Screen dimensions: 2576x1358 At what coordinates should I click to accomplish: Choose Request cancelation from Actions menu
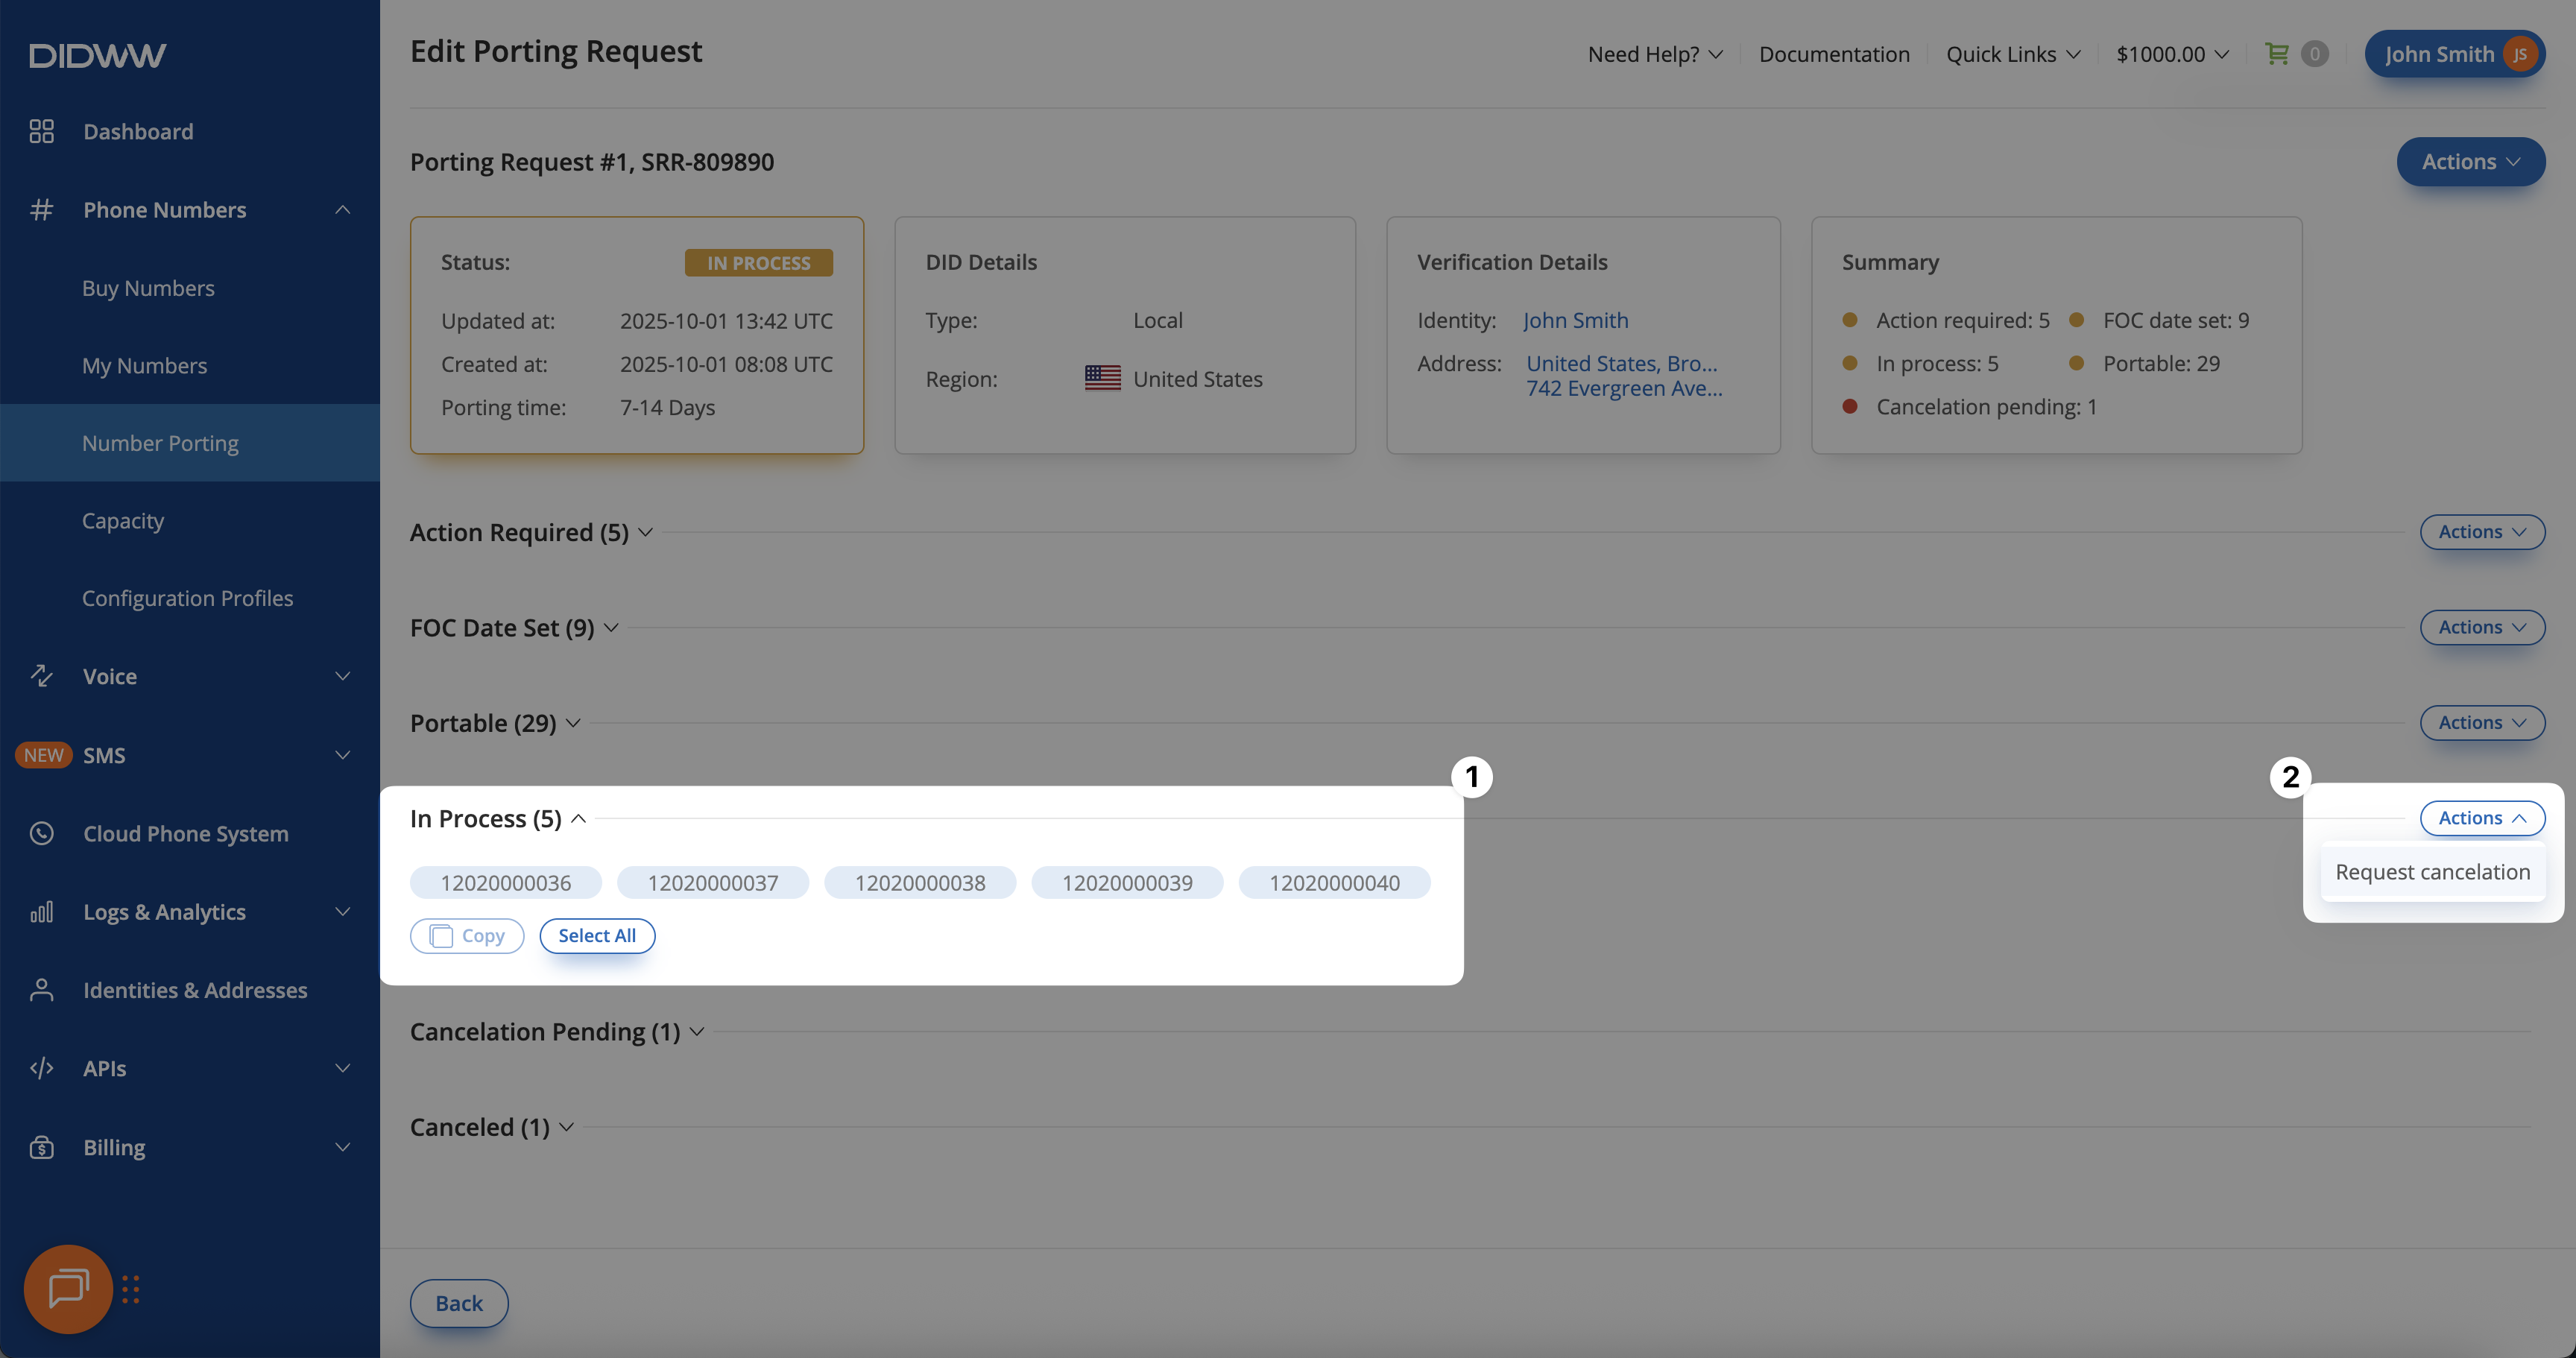(x=2432, y=872)
